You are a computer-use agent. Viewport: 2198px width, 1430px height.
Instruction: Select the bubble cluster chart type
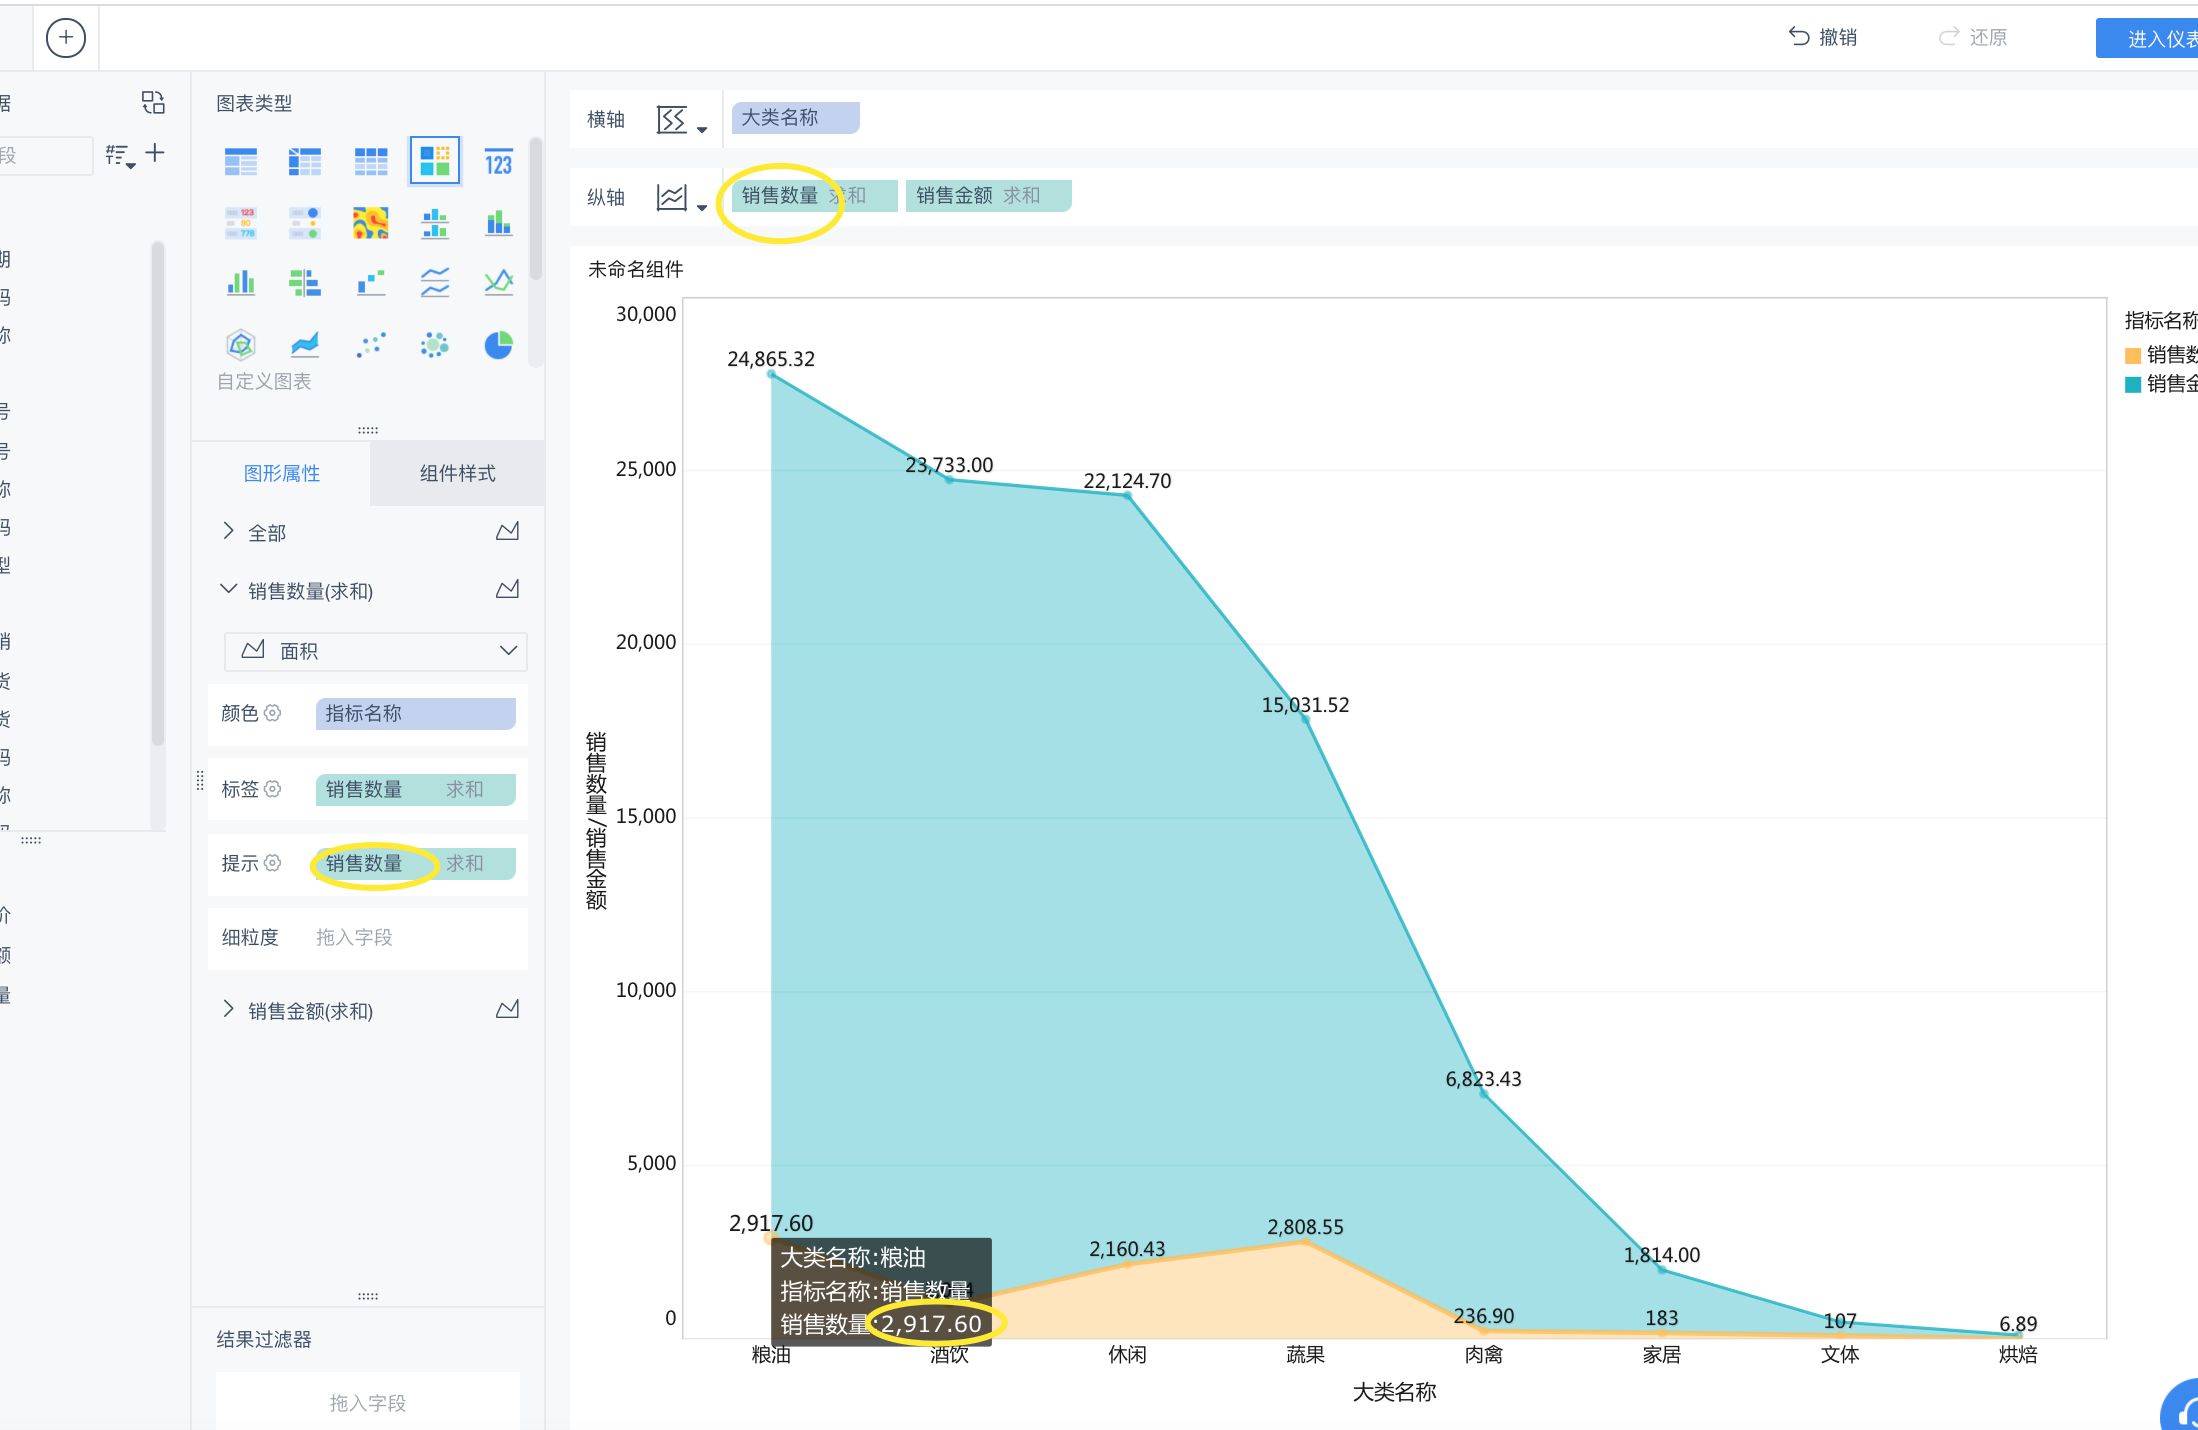pos(435,345)
